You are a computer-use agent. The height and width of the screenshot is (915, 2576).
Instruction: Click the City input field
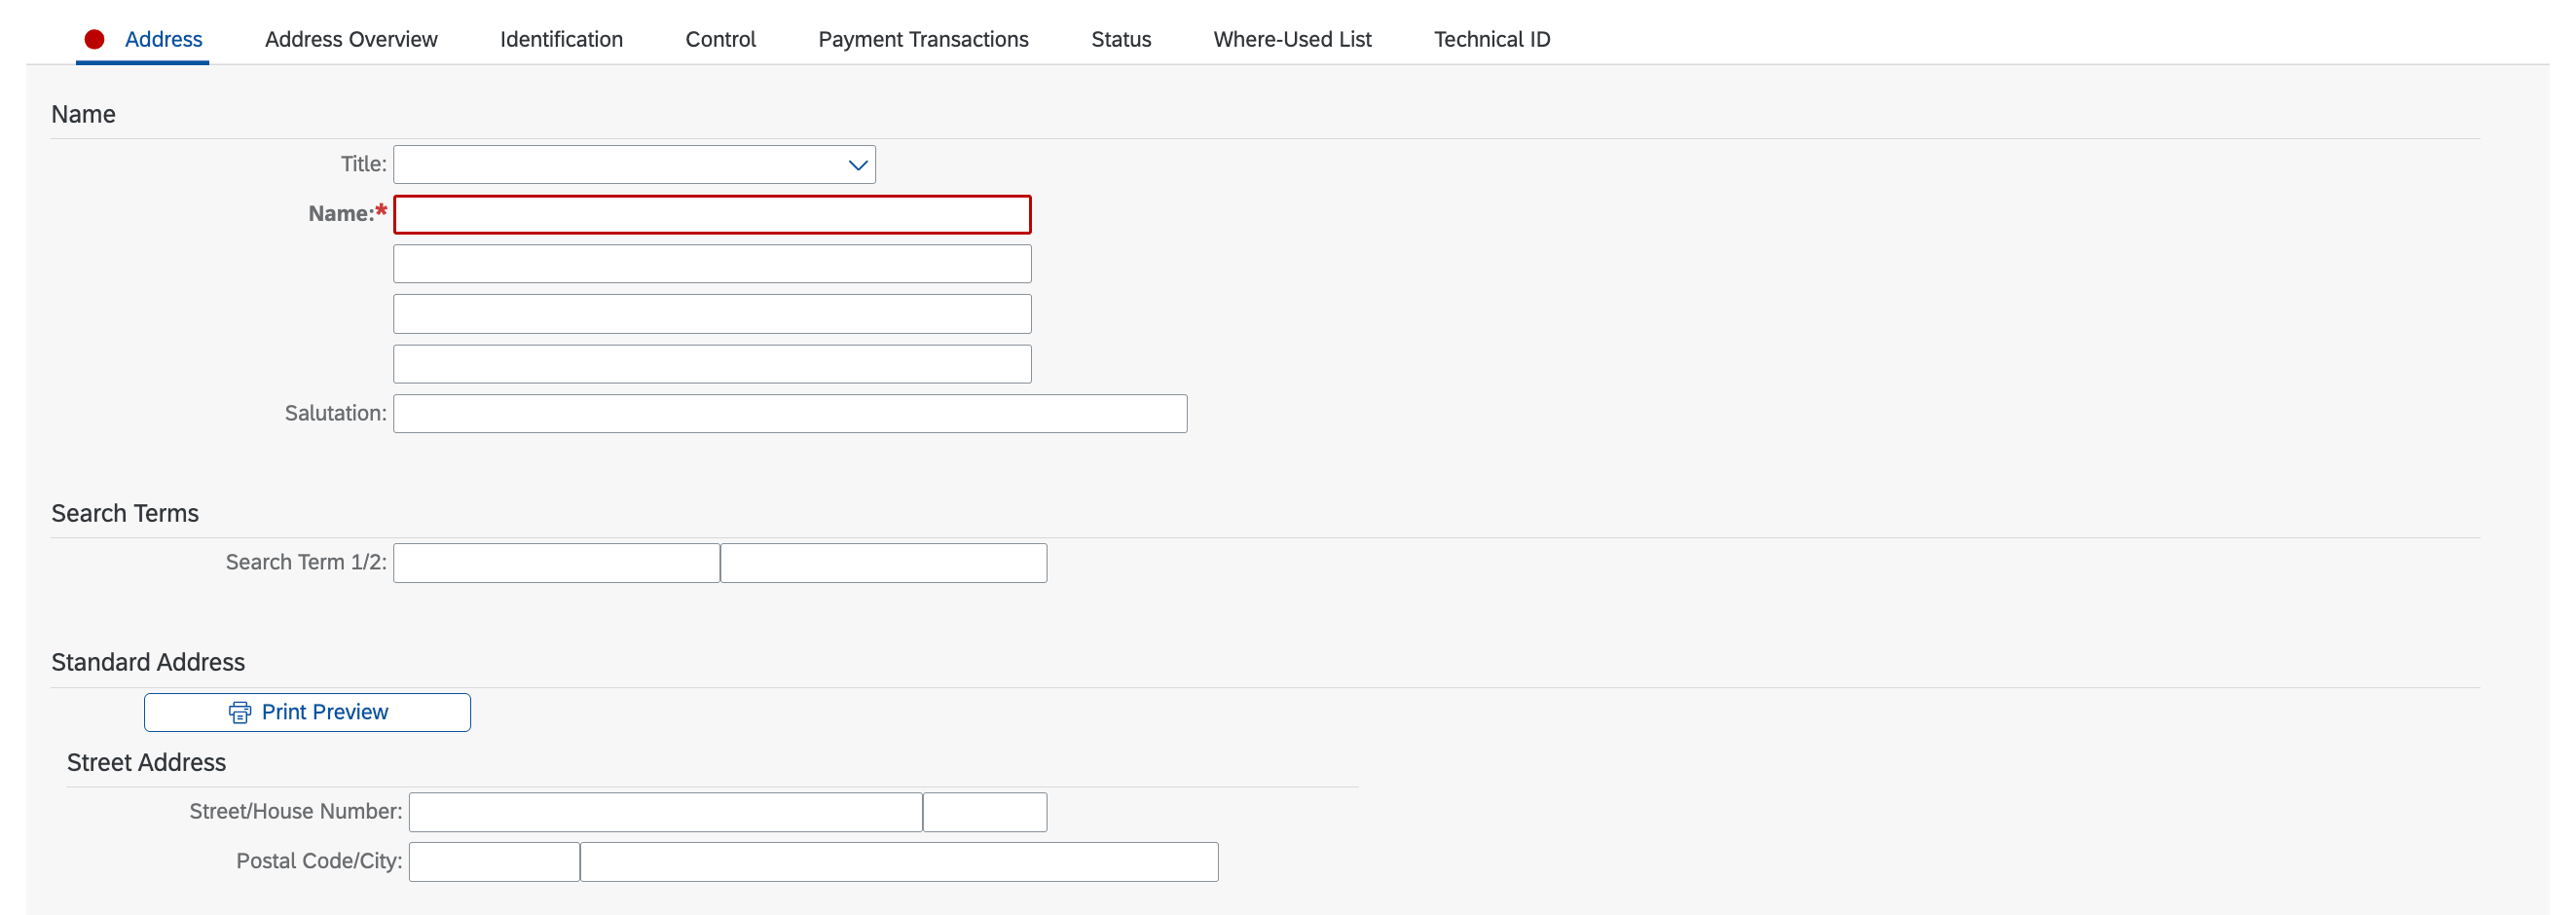tap(899, 862)
